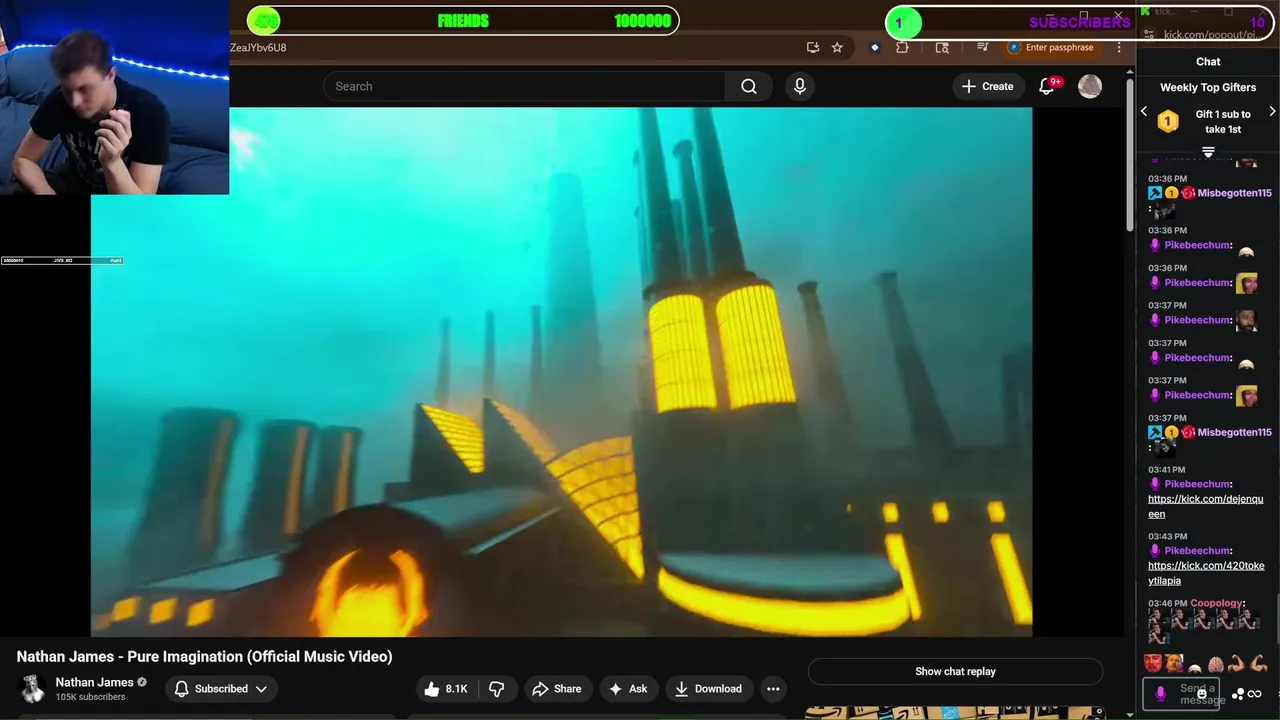The width and height of the screenshot is (1280, 720).
Task: Click the tab search icon in toolbar
Action: 942,47
